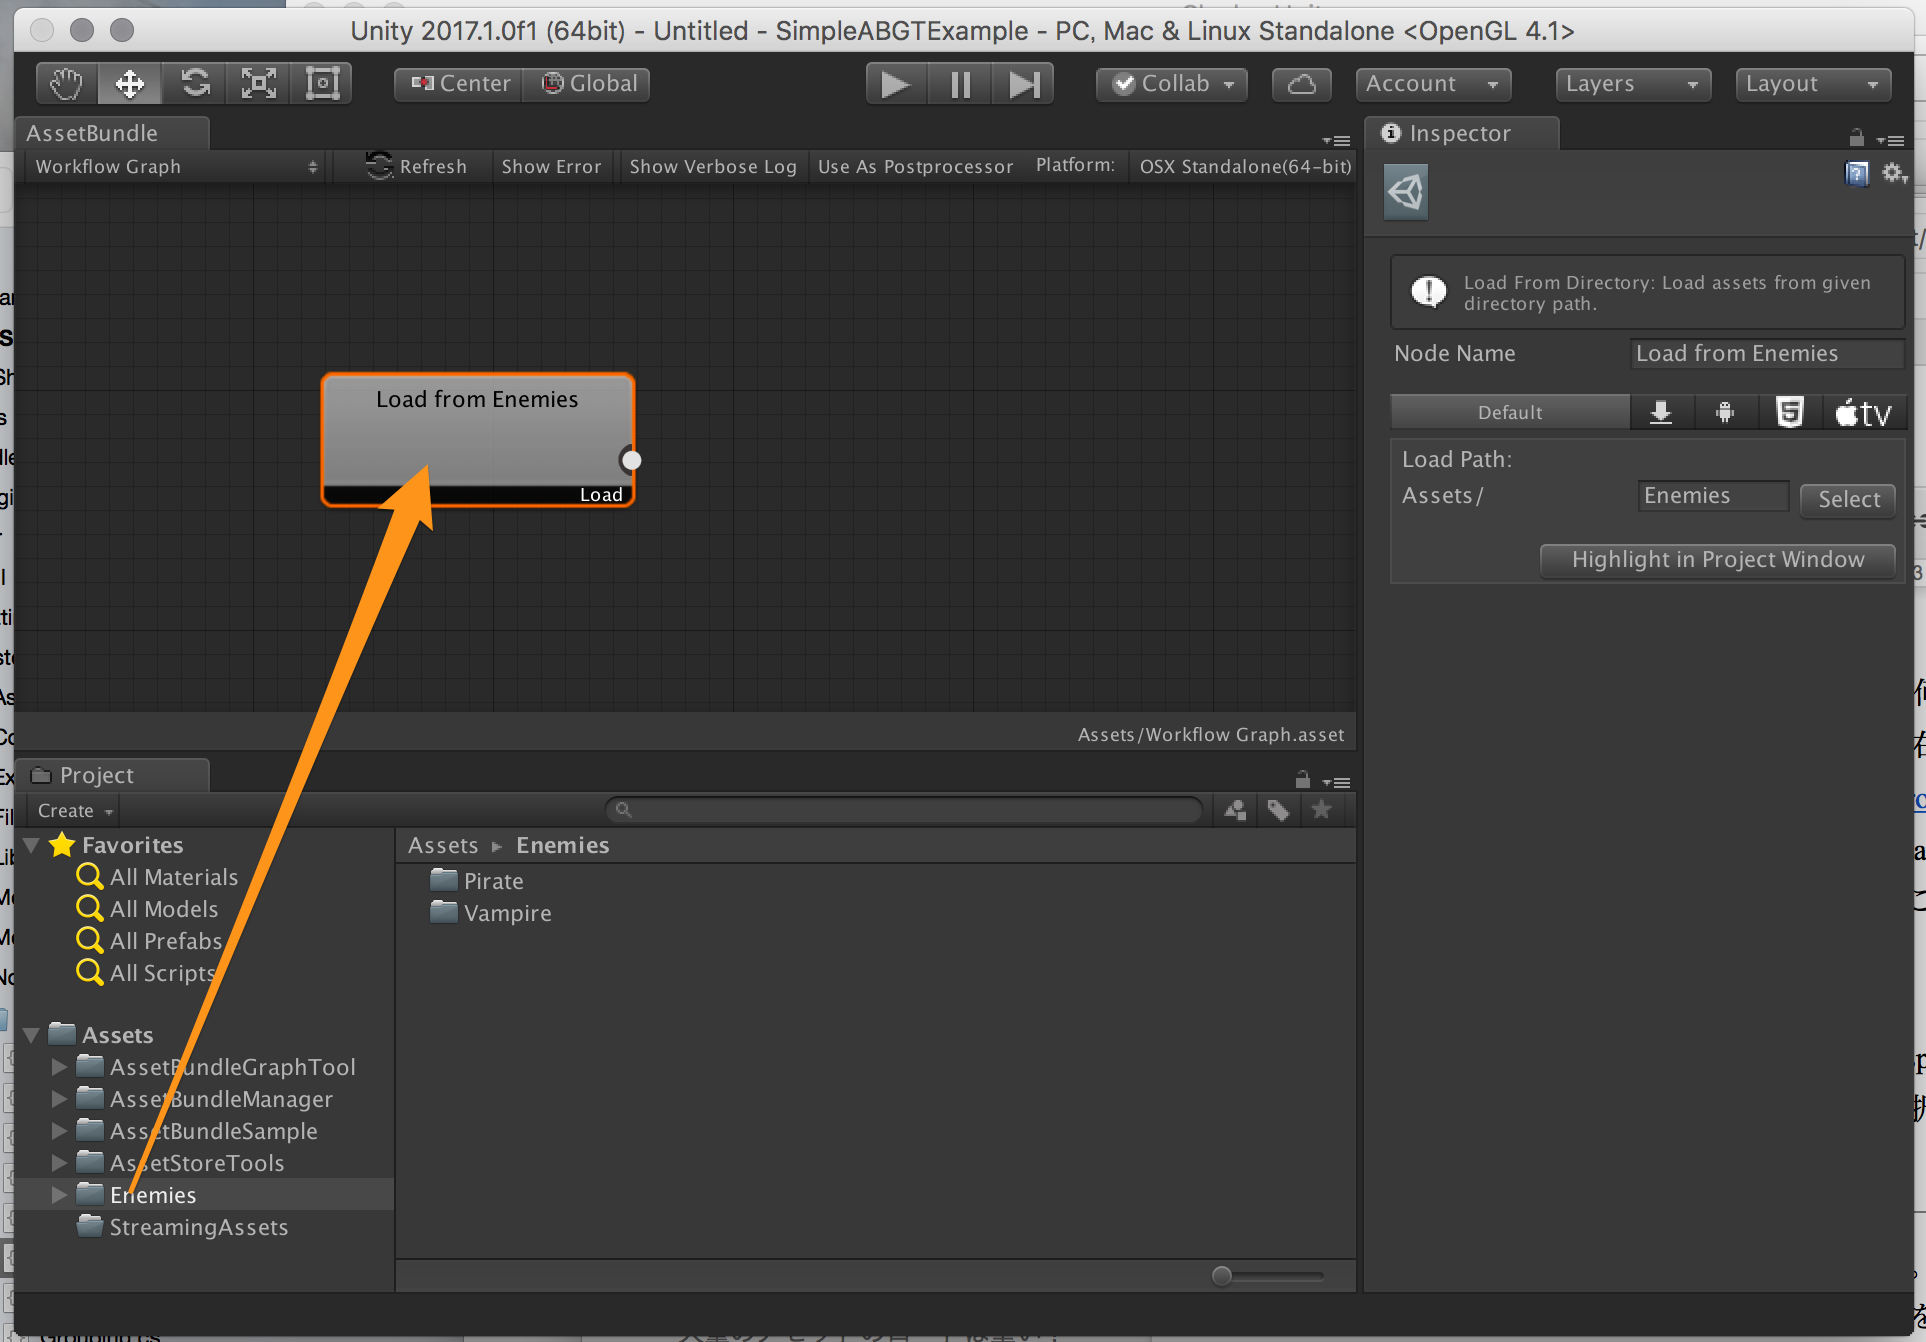Open Search by Type filter
Image resolution: width=1926 pixels, height=1342 pixels.
(x=1236, y=810)
